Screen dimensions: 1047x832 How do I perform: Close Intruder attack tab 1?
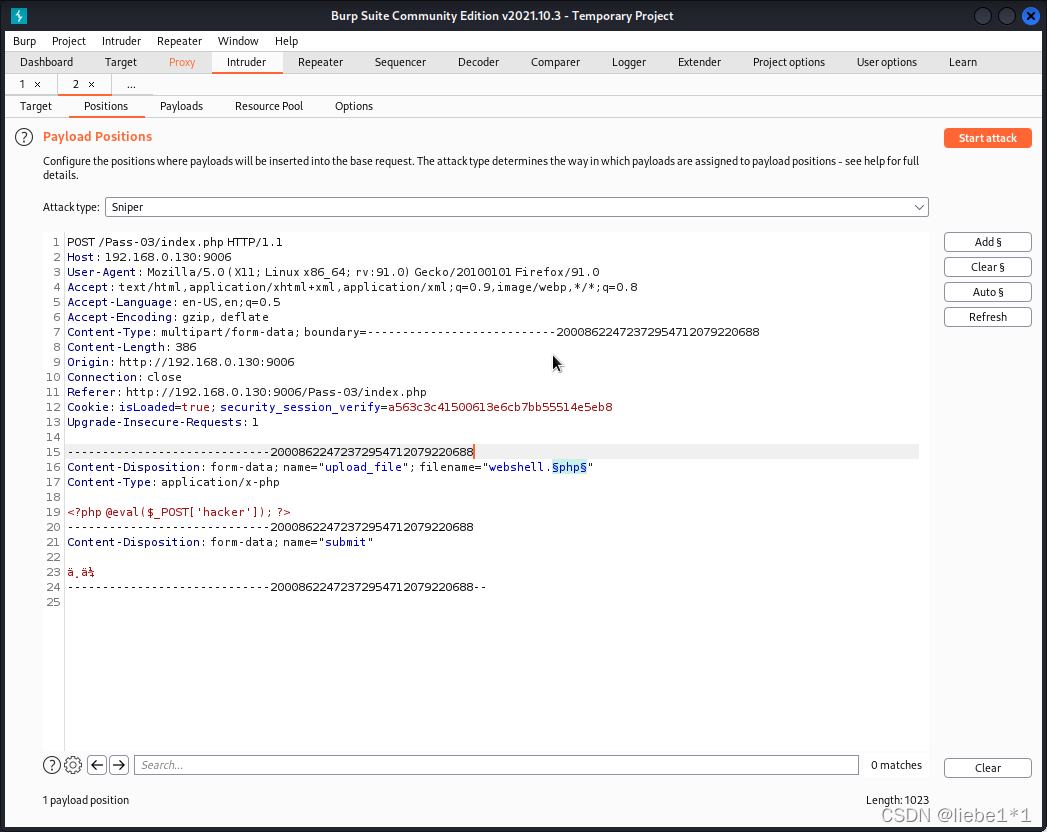[37, 84]
